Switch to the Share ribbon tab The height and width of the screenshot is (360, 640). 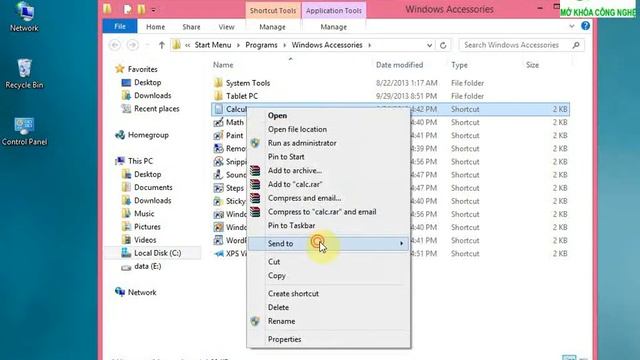point(191,27)
